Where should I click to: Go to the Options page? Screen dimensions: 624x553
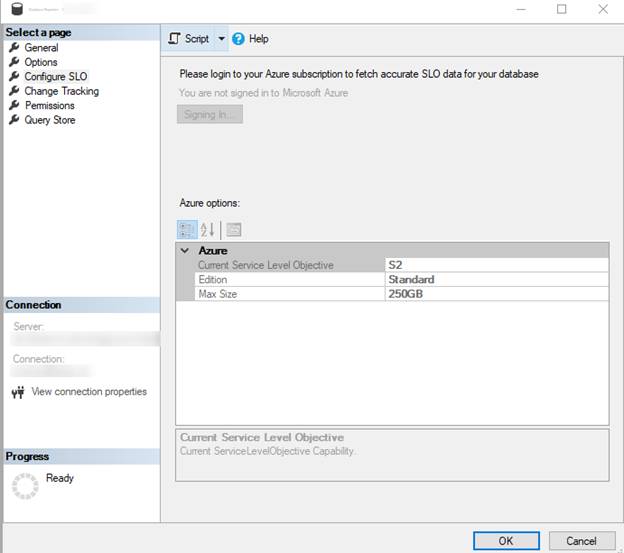41,62
